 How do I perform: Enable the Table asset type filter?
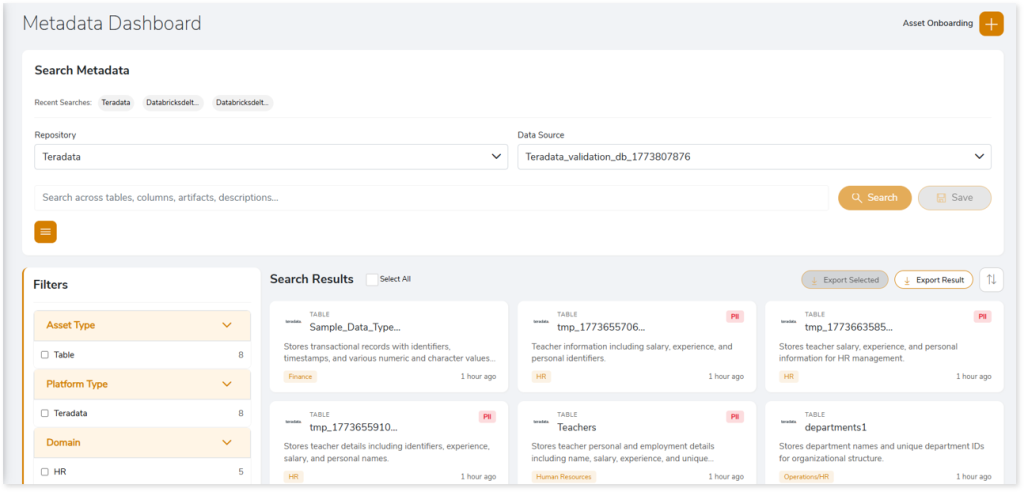pos(44,355)
